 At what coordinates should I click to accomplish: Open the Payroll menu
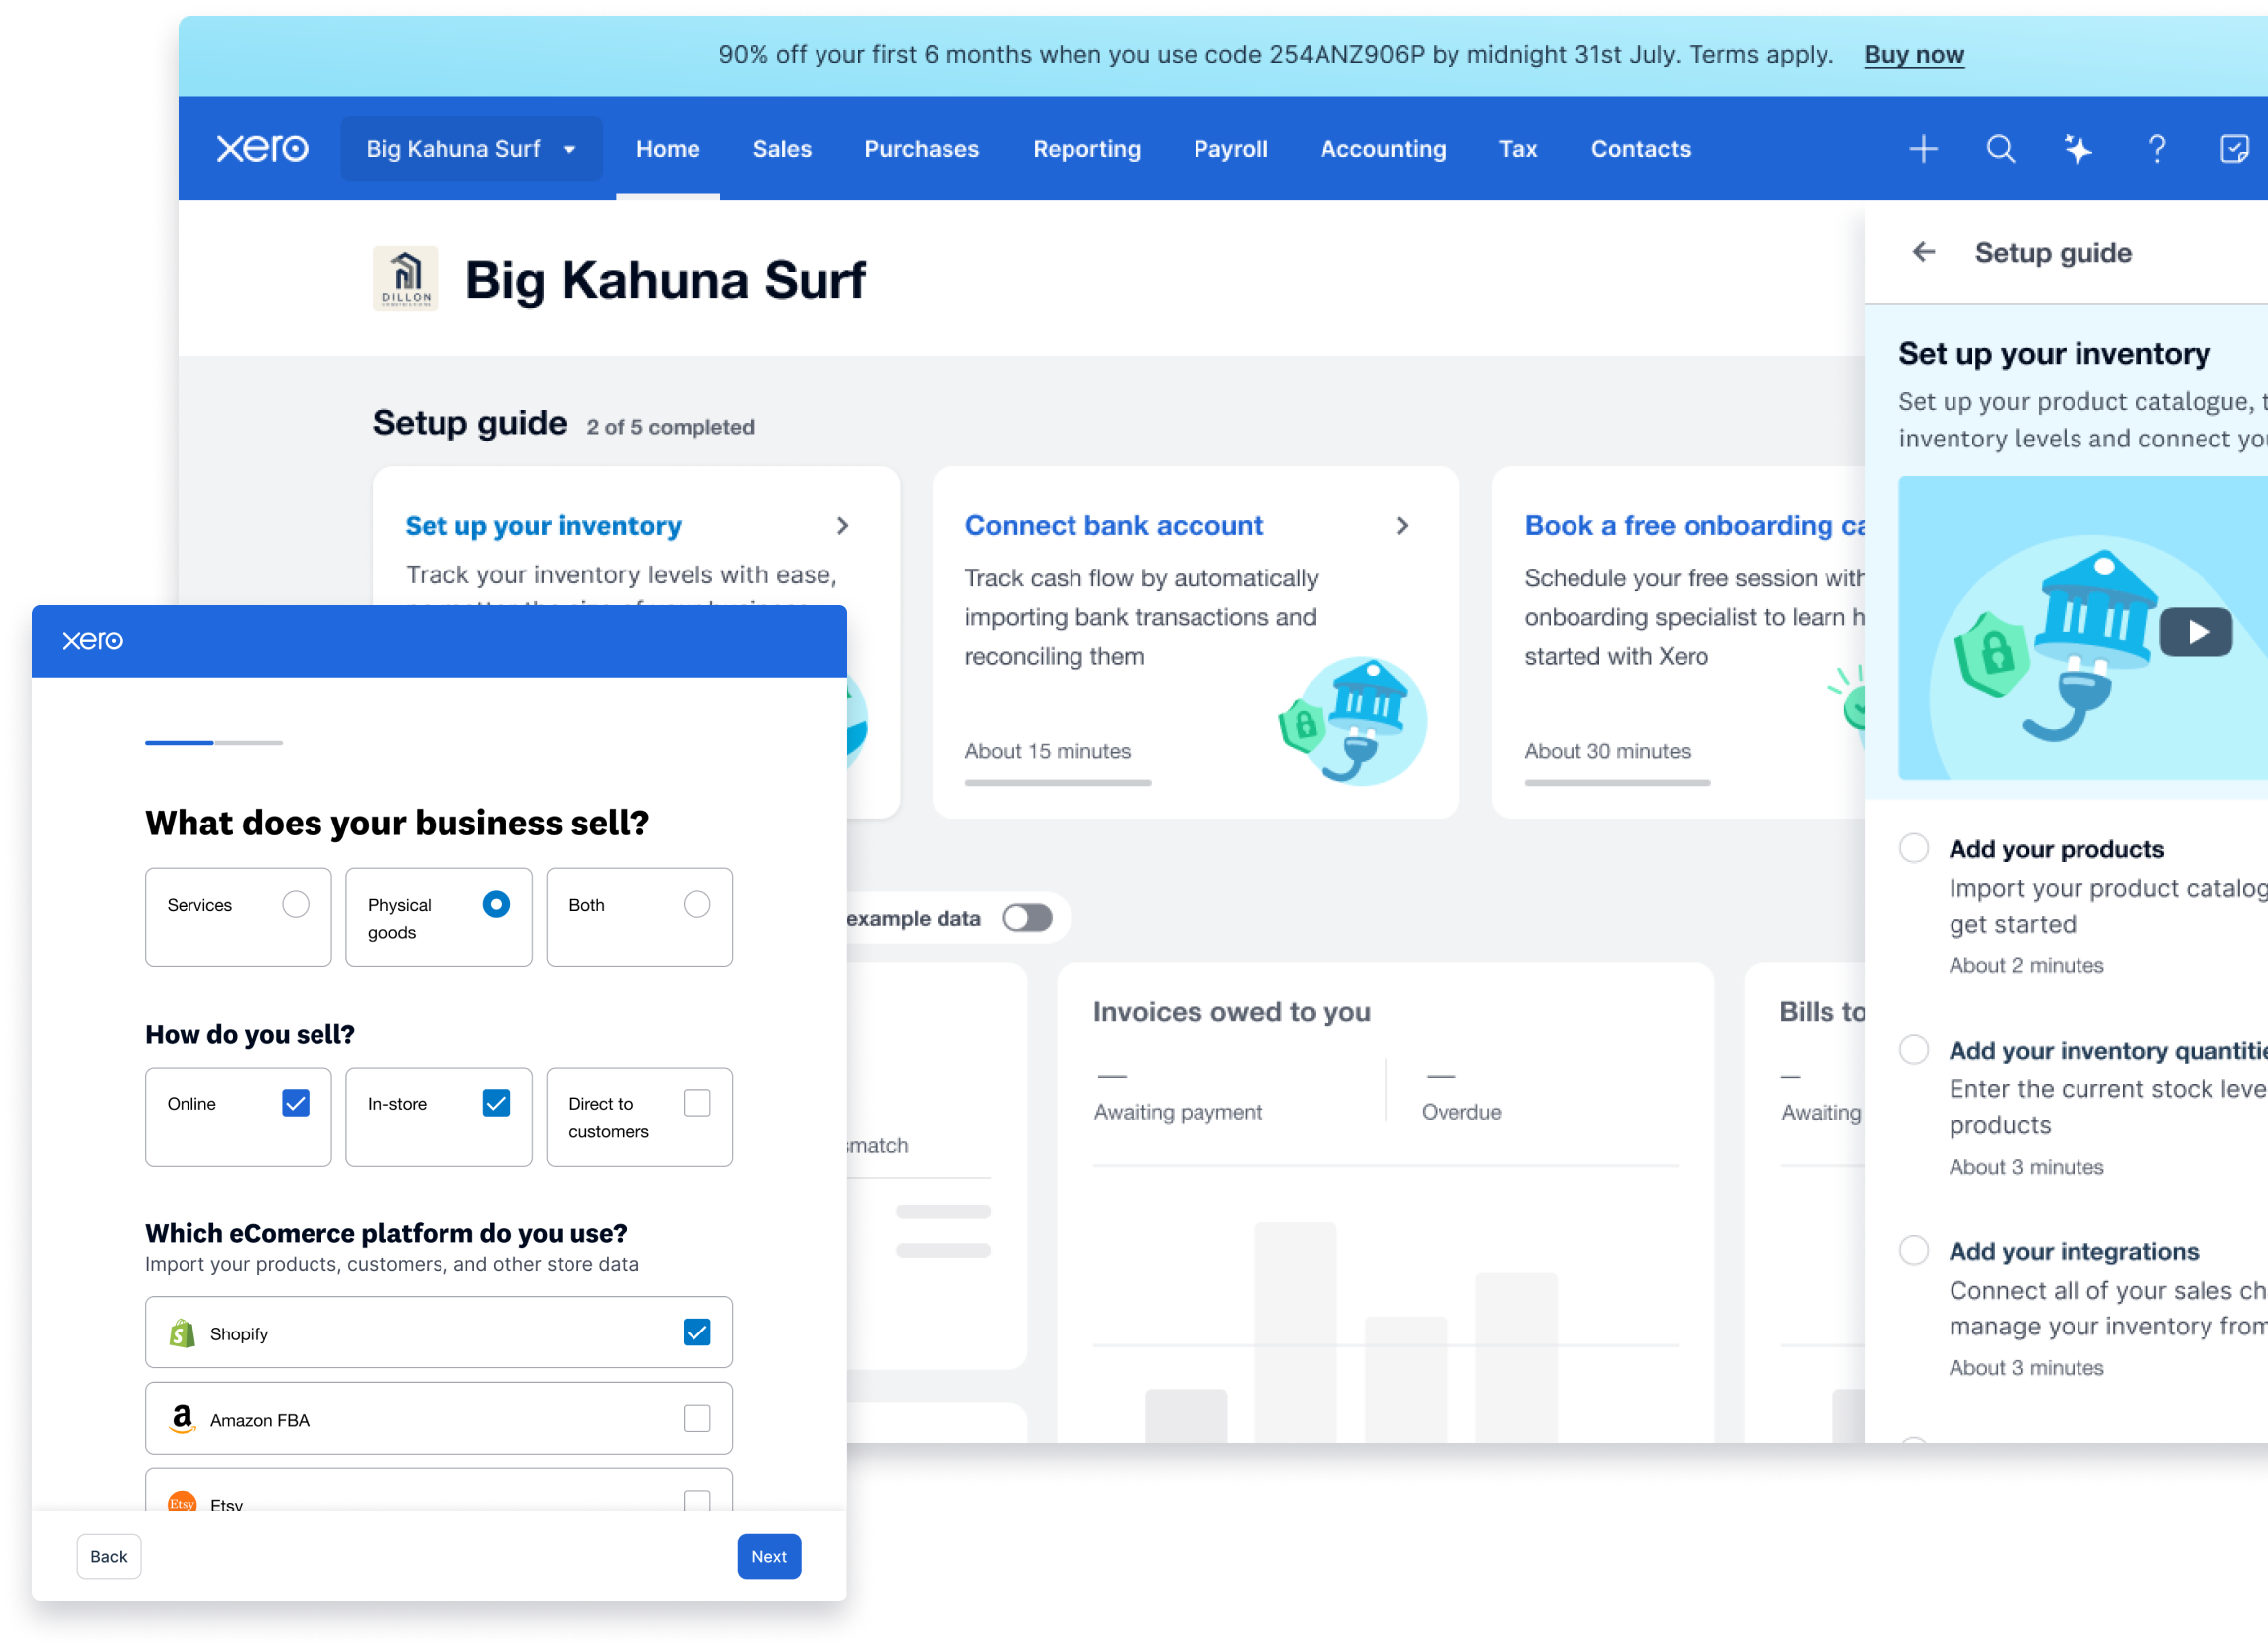pos(1230,149)
